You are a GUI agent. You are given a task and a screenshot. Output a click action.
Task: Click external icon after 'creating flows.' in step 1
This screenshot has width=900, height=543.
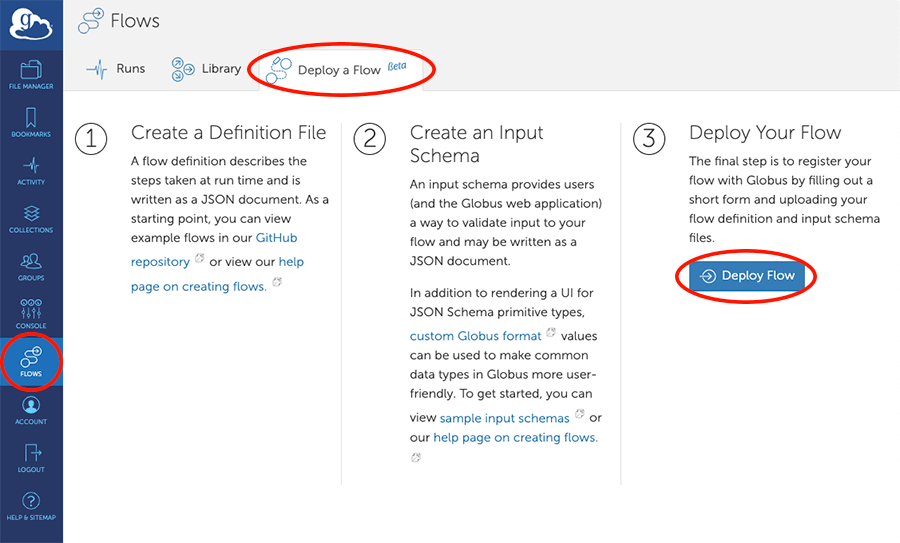[x=277, y=282]
